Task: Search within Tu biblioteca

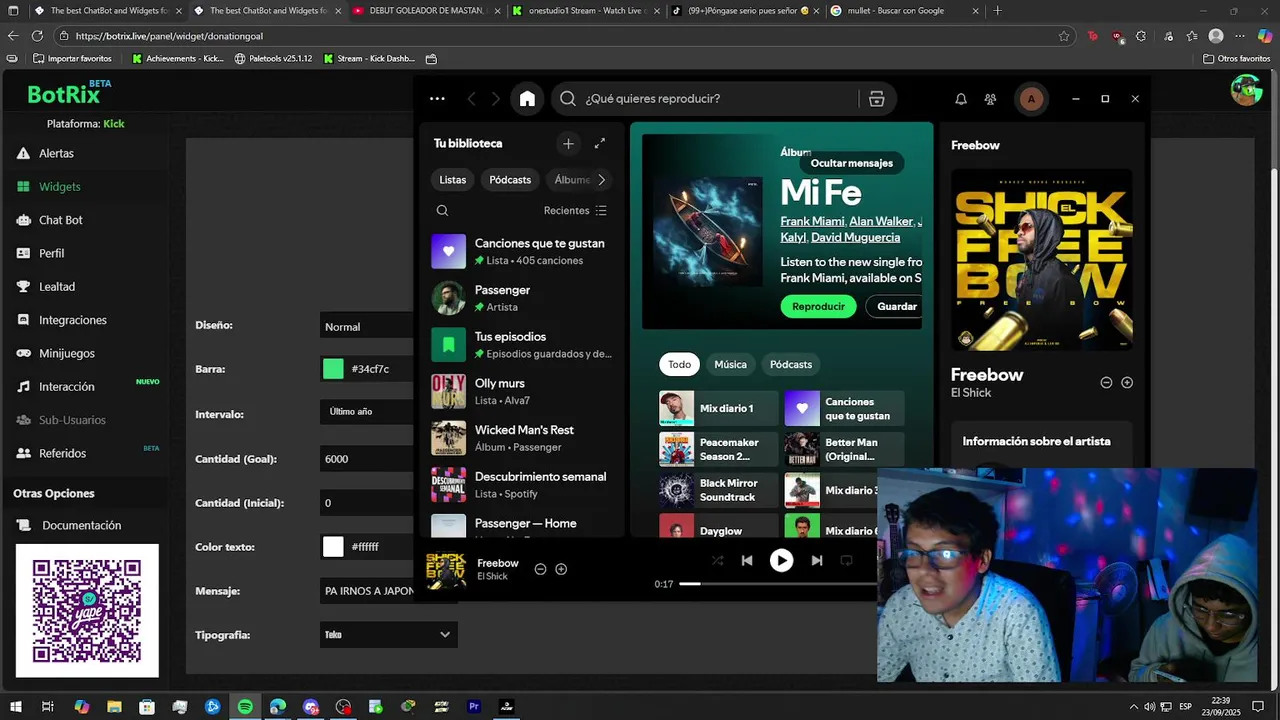Action: point(442,211)
